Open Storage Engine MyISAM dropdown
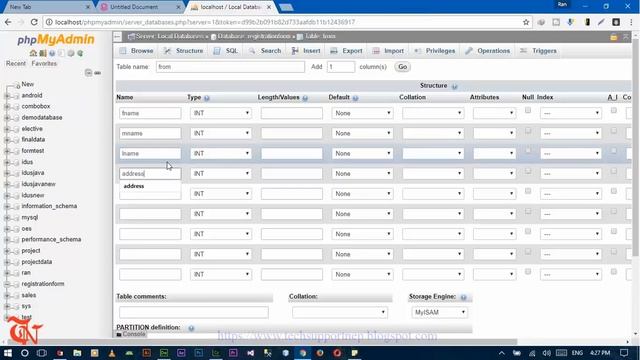Image resolution: width=640 pixels, height=360 pixels. pos(439,312)
